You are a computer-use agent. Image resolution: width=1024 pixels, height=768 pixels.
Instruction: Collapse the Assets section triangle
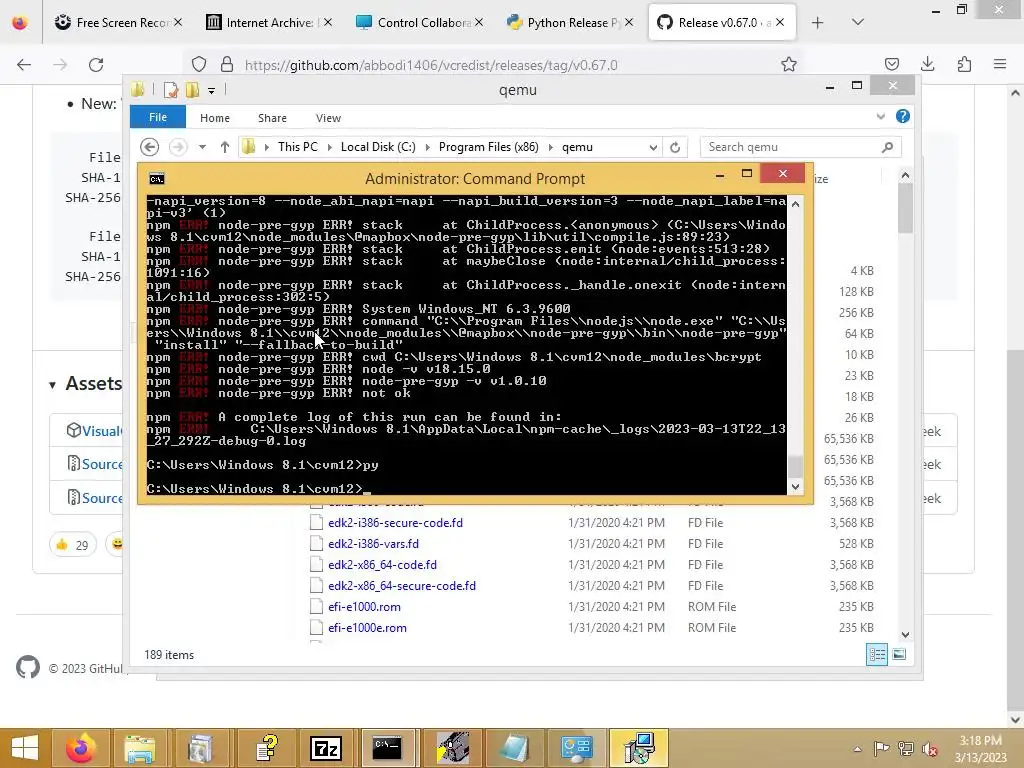coord(52,385)
